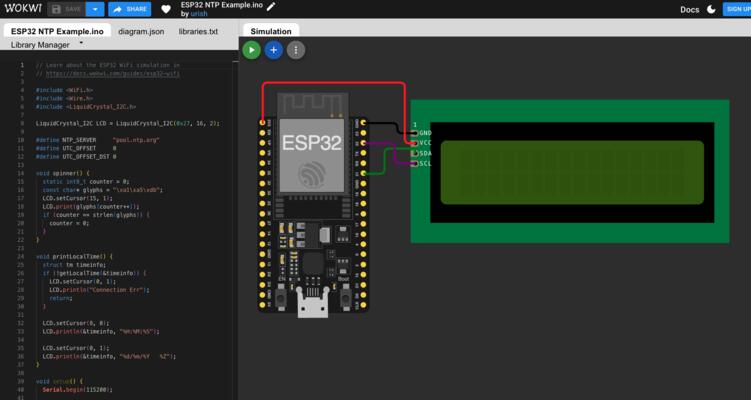Switch to ESP32 NTP Example.ino tab
751x400 pixels.
tap(57, 31)
